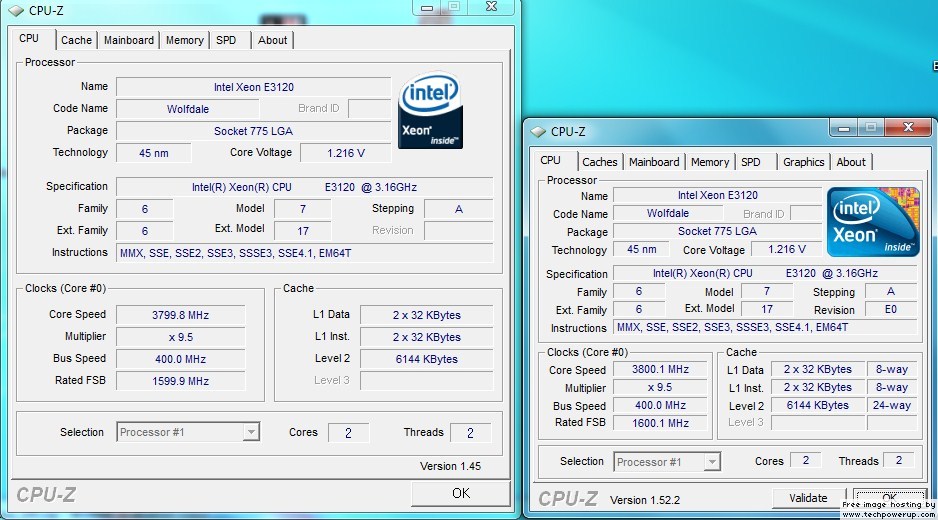Viewport: 938px width, 520px height.
Task: Click Rated FSB '1599.9 MHz' value
Action: click(x=181, y=381)
